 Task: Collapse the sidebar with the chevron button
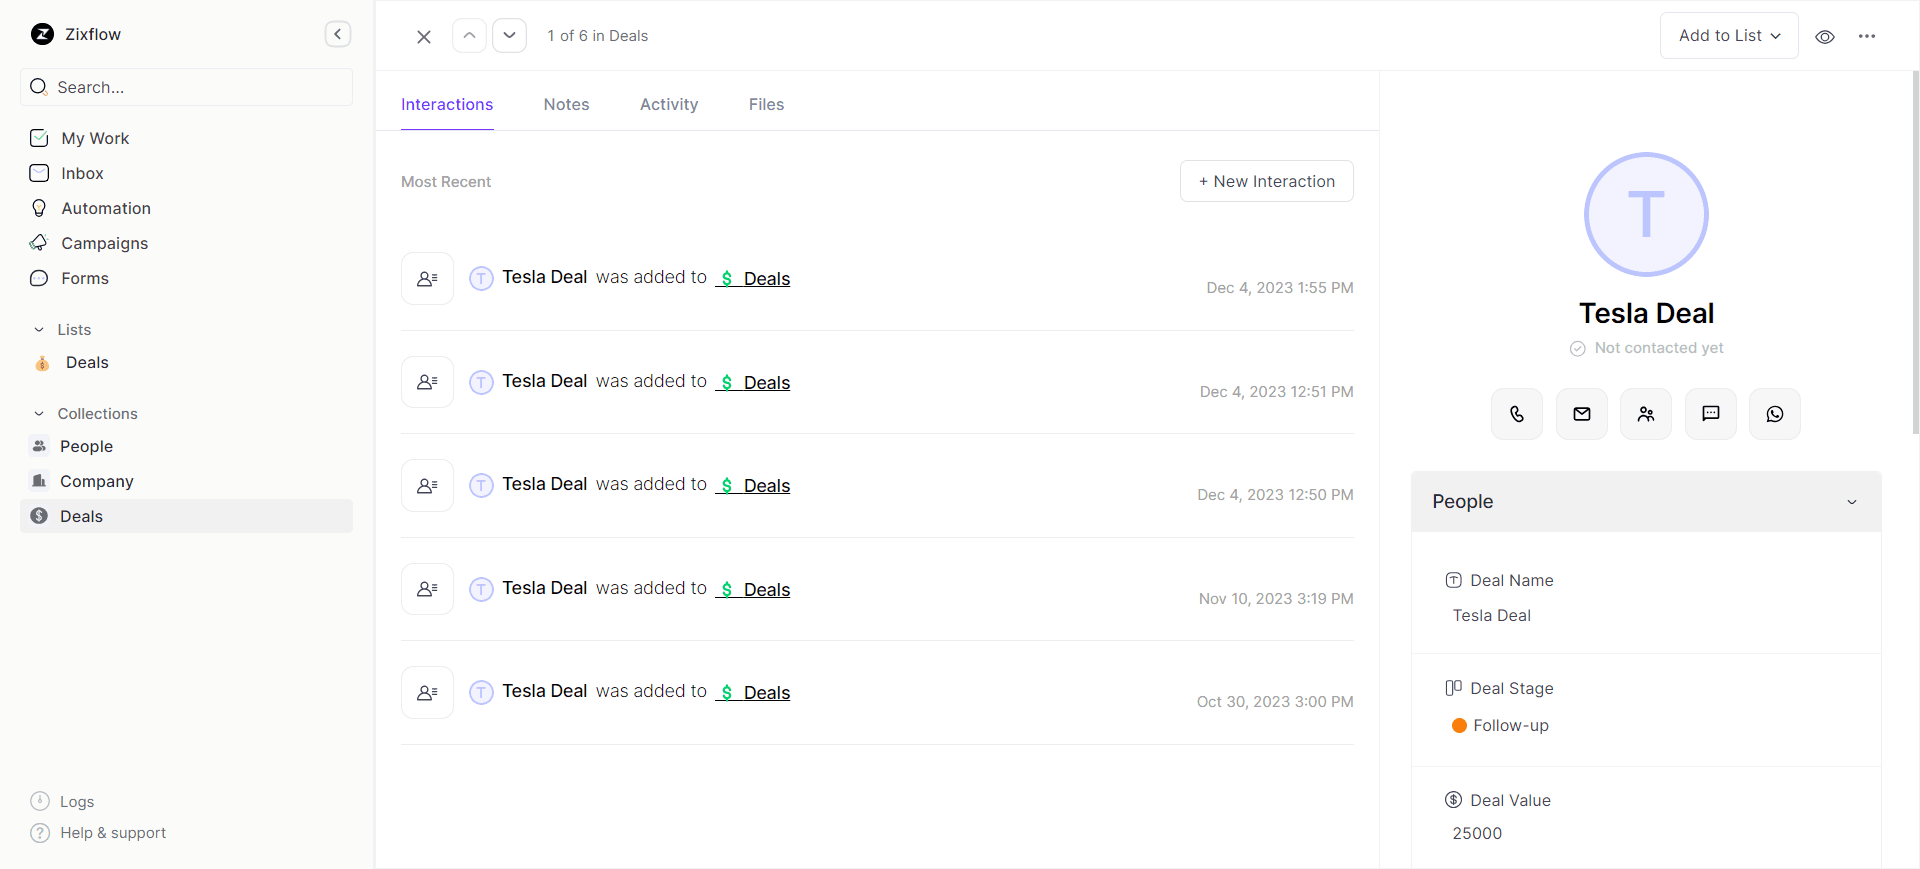click(338, 34)
